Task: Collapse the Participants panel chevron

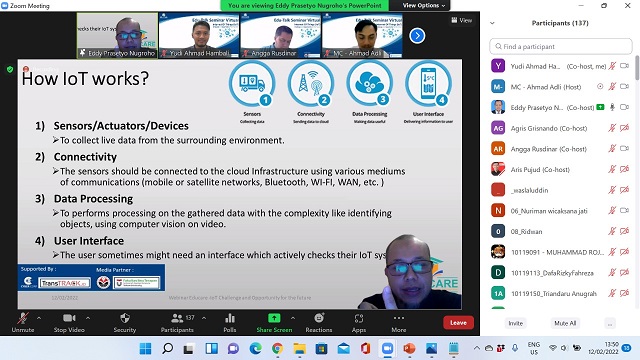Action: [x=492, y=23]
